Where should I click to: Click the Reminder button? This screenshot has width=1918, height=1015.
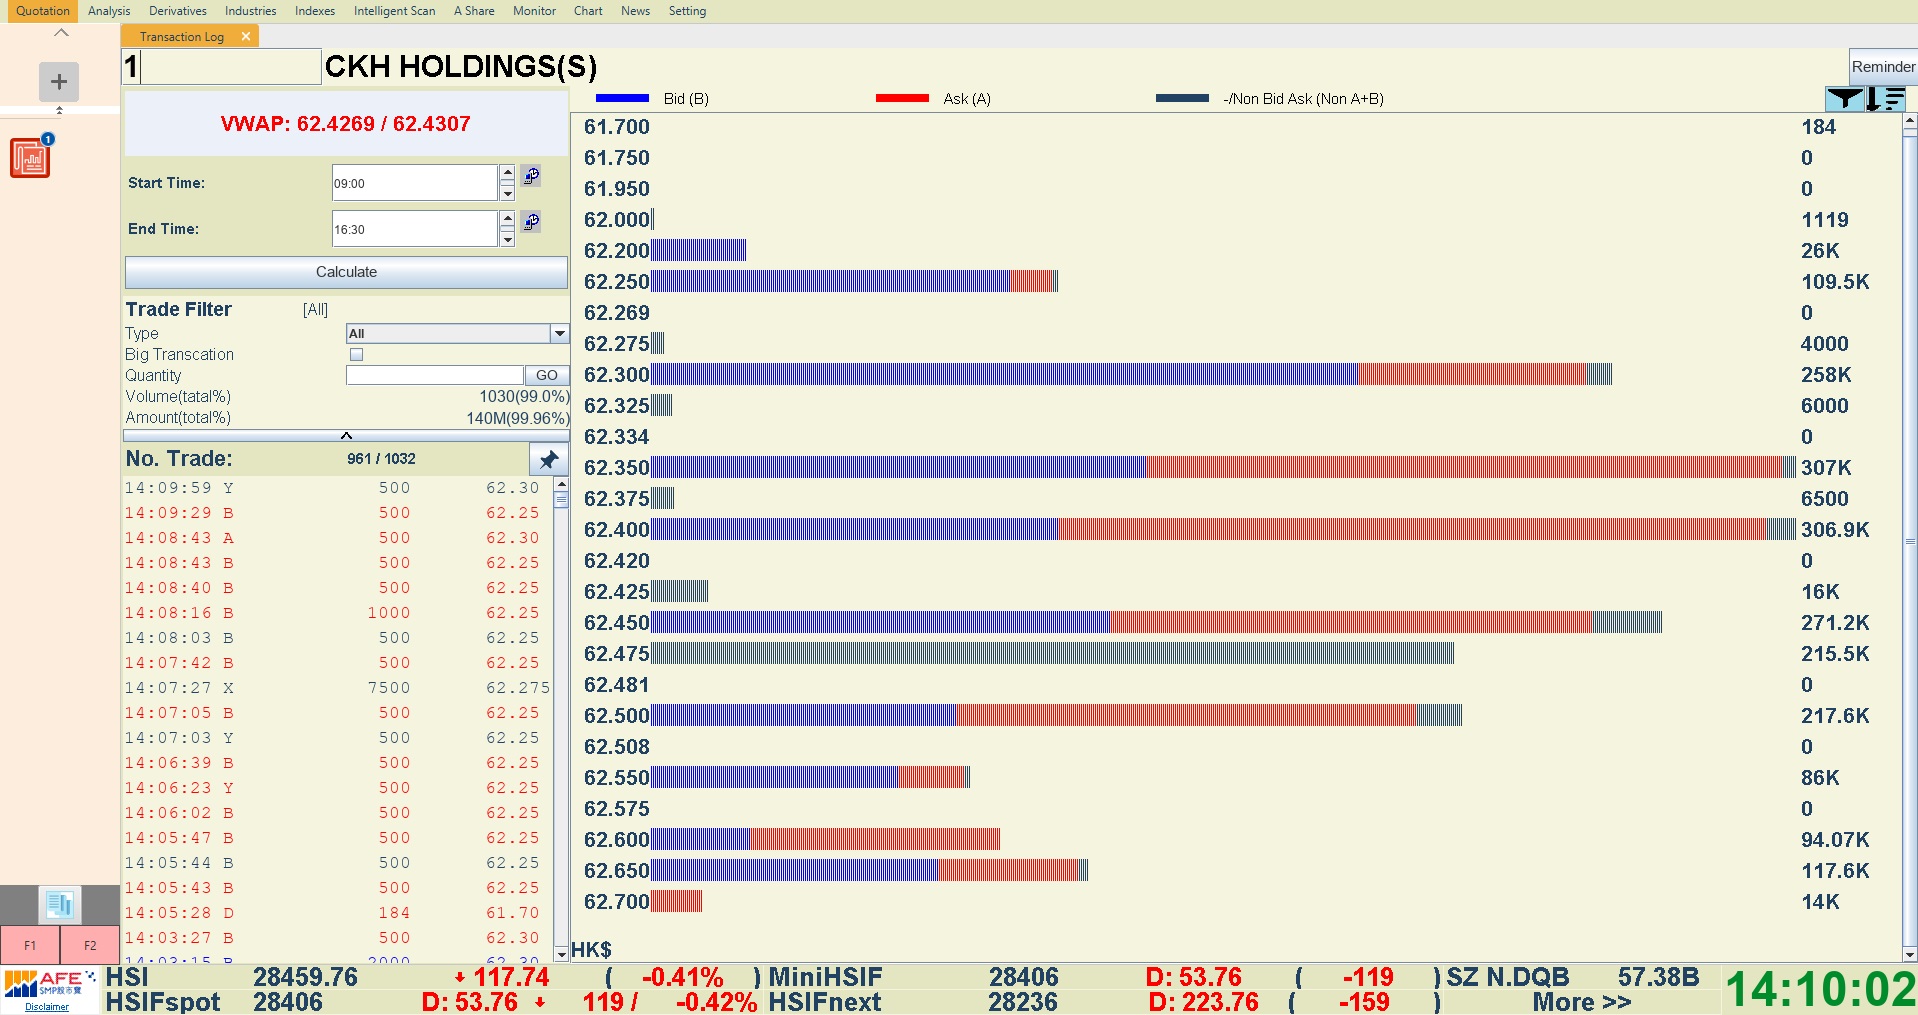click(1883, 67)
